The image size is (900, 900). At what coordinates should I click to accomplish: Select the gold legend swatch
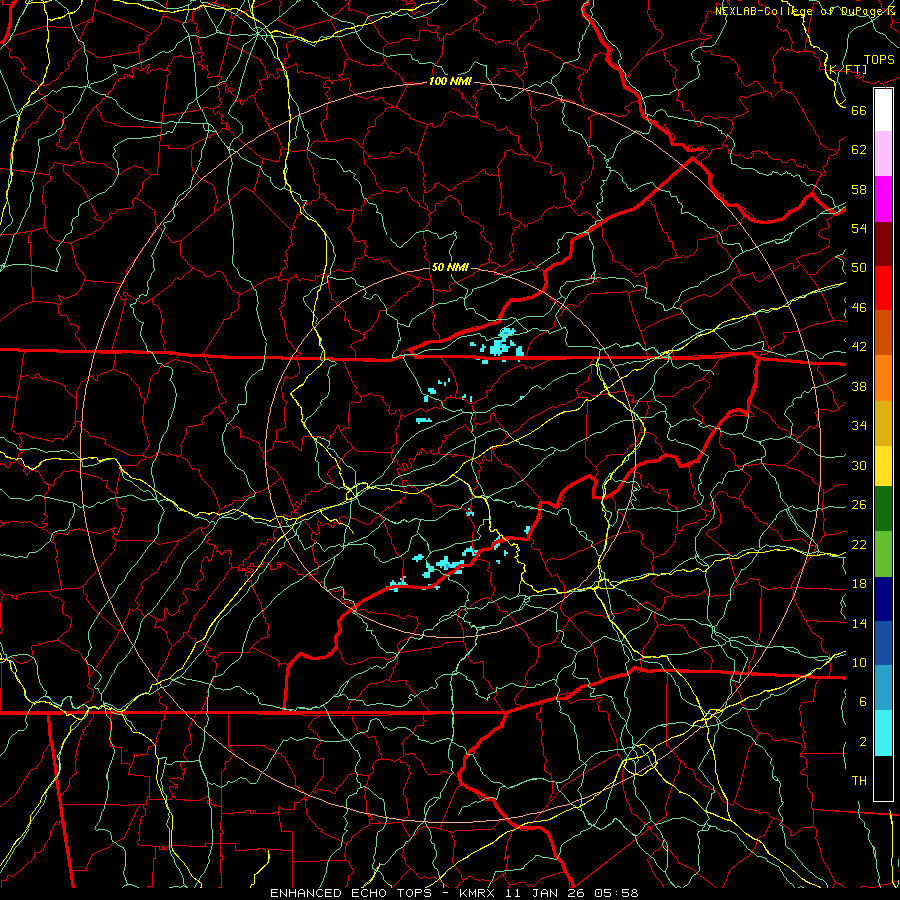883,423
